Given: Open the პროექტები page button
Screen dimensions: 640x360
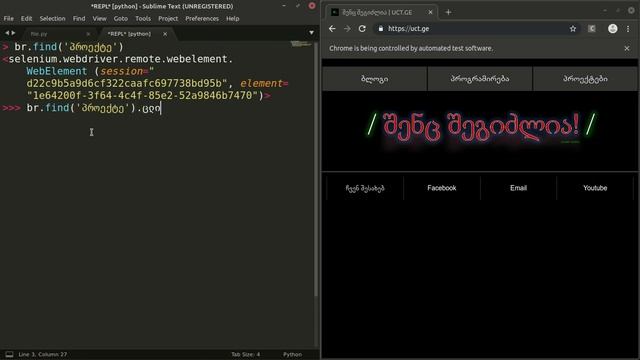Looking at the screenshot, I should click(x=585, y=79).
